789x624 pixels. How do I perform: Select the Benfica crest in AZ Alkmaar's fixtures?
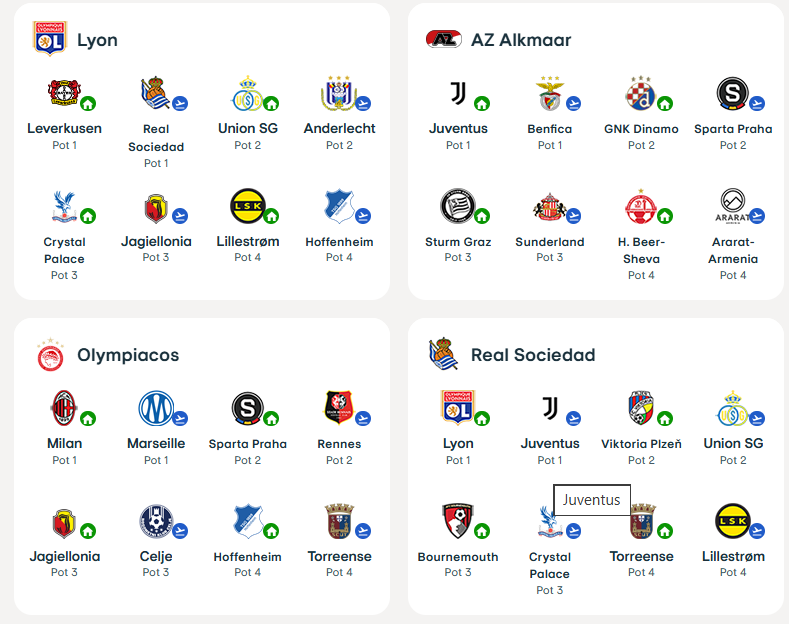549,94
